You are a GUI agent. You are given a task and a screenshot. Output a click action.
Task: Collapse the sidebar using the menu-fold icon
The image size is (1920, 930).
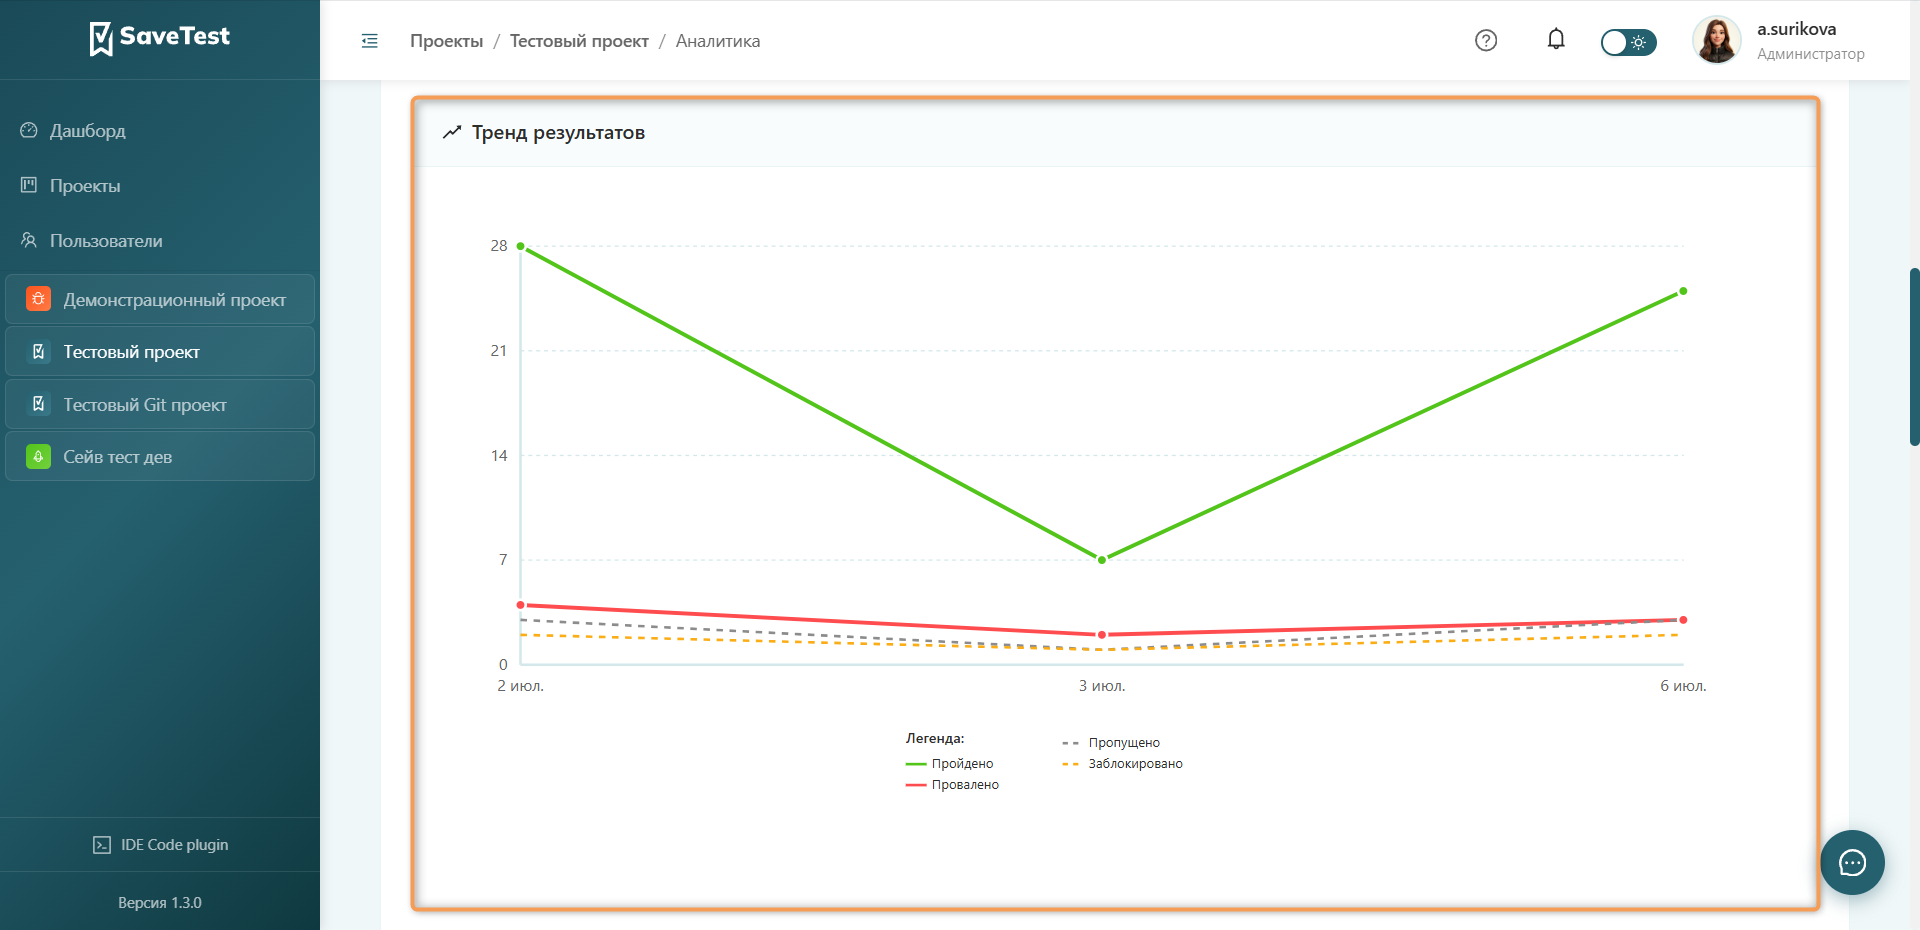pos(370,41)
